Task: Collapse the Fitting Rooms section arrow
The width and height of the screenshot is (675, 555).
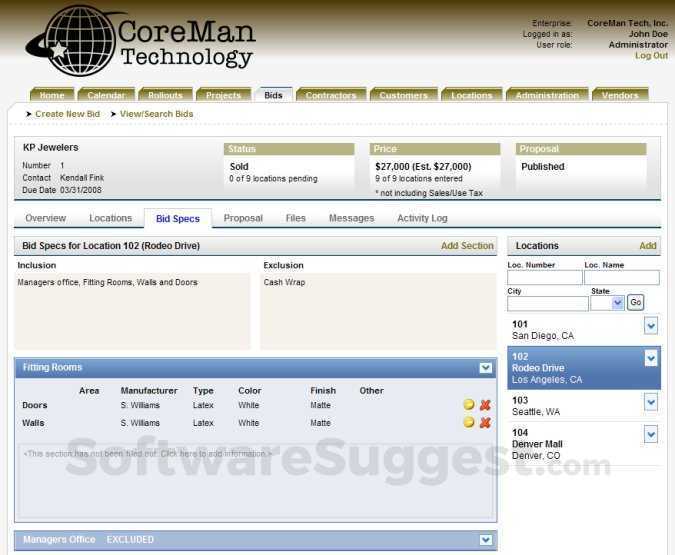Action: [486, 368]
